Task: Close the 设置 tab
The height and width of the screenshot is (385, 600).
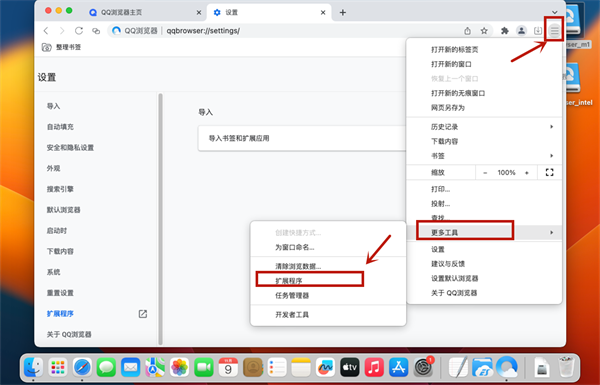Action: pos(323,13)
